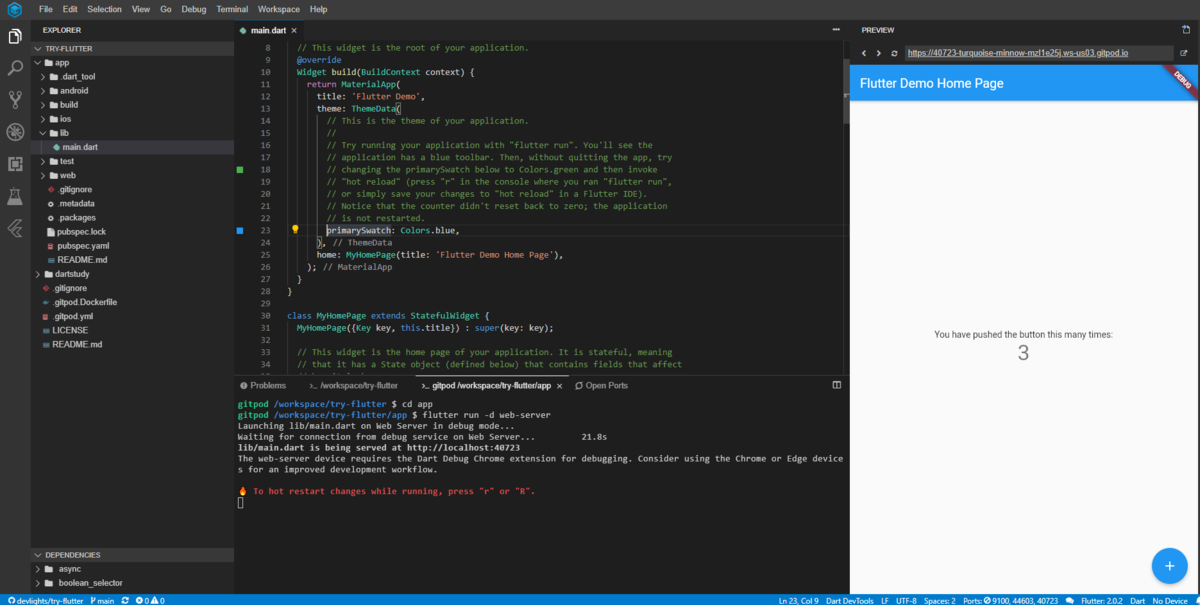Click the errors and warnings count in status bar

click(x=150, y=600)
